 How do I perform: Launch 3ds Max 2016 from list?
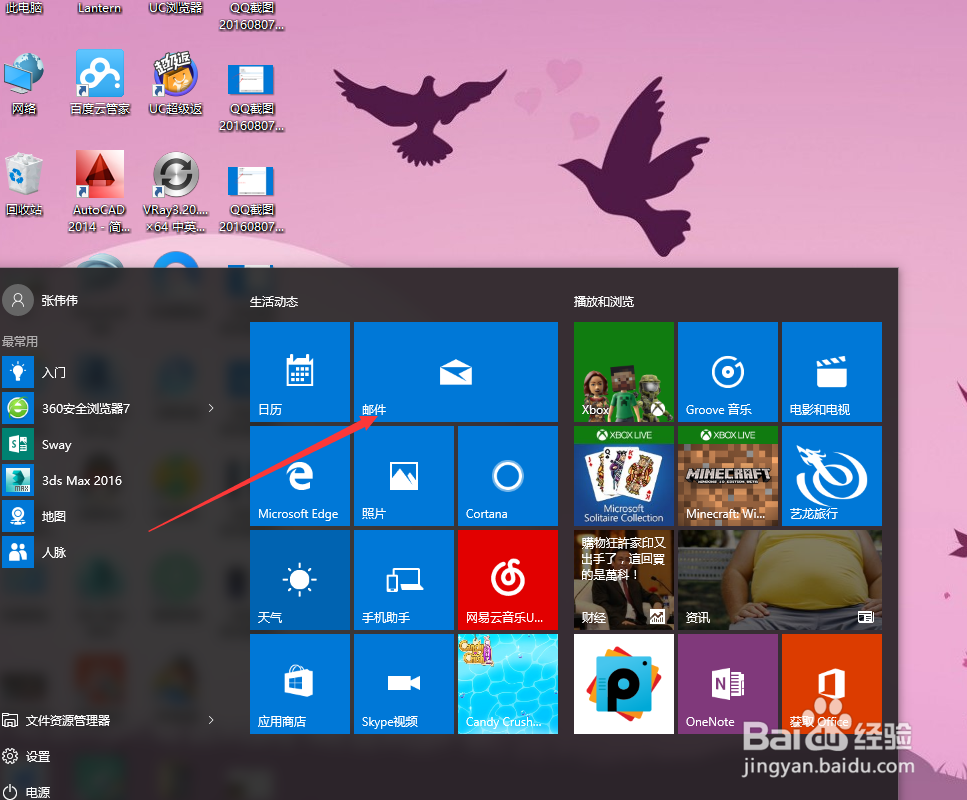coord(111,480)
